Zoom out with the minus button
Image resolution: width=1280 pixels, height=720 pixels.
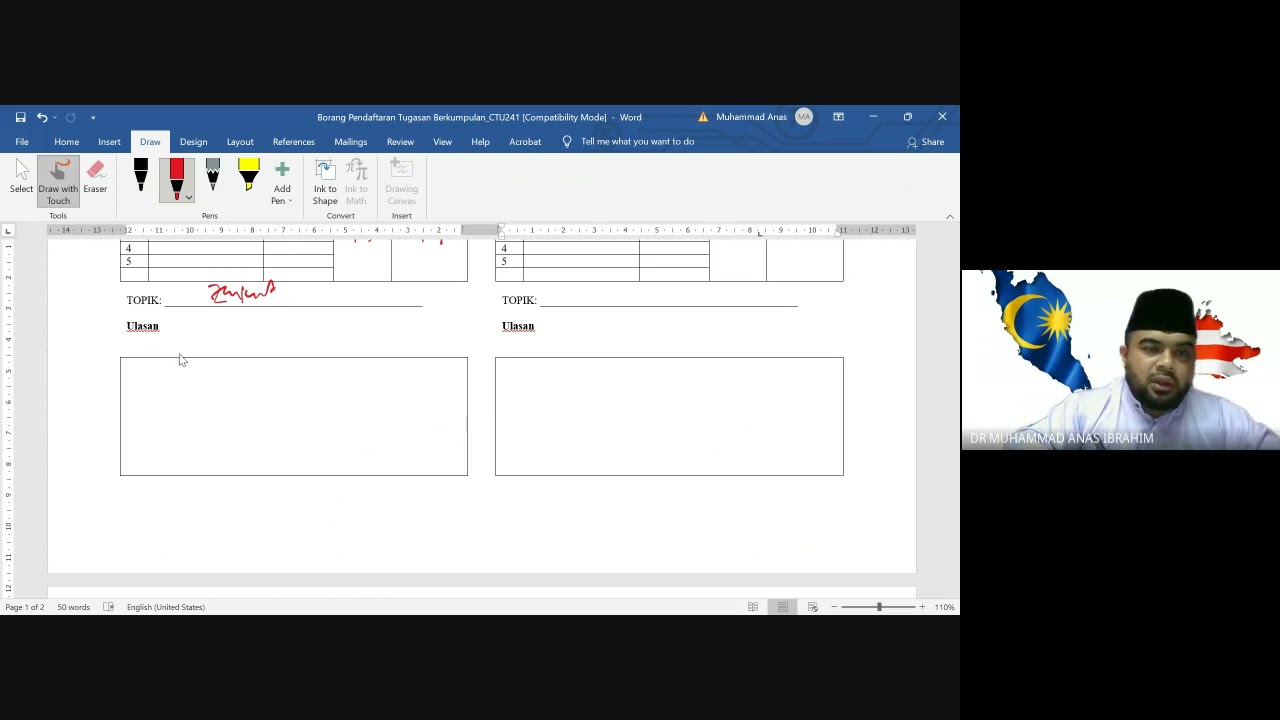(834, 607)
